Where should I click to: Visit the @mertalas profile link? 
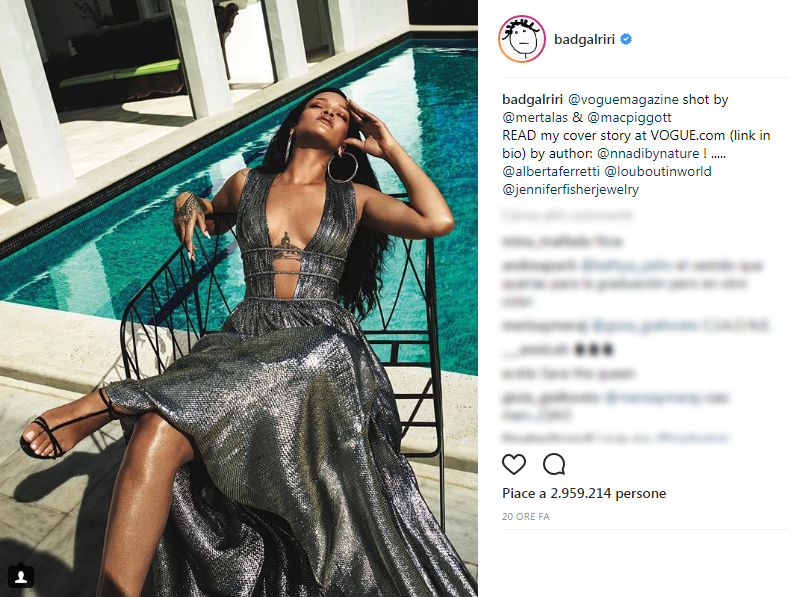(x=535, y=117)
